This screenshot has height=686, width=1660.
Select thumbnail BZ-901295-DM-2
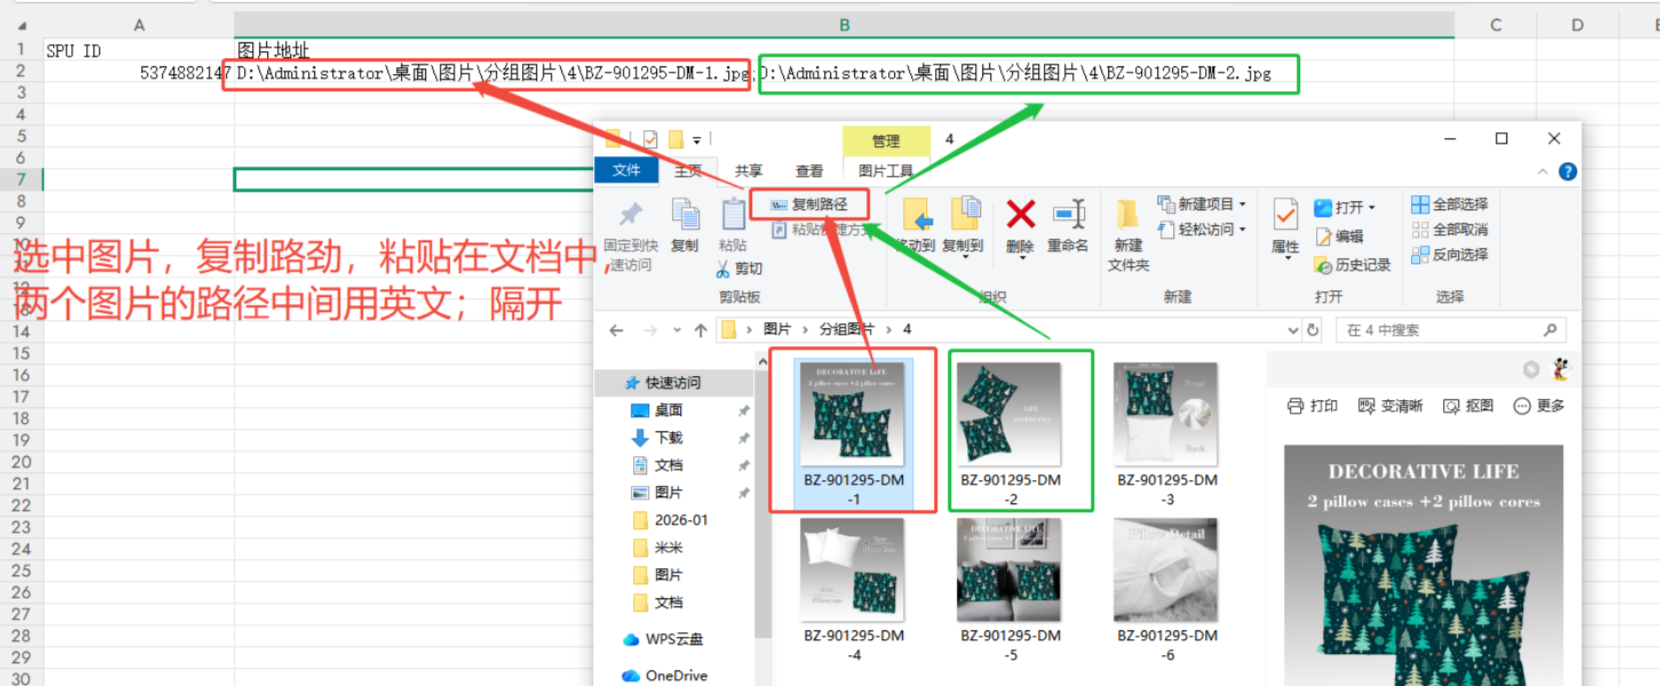pos(1010,432)
